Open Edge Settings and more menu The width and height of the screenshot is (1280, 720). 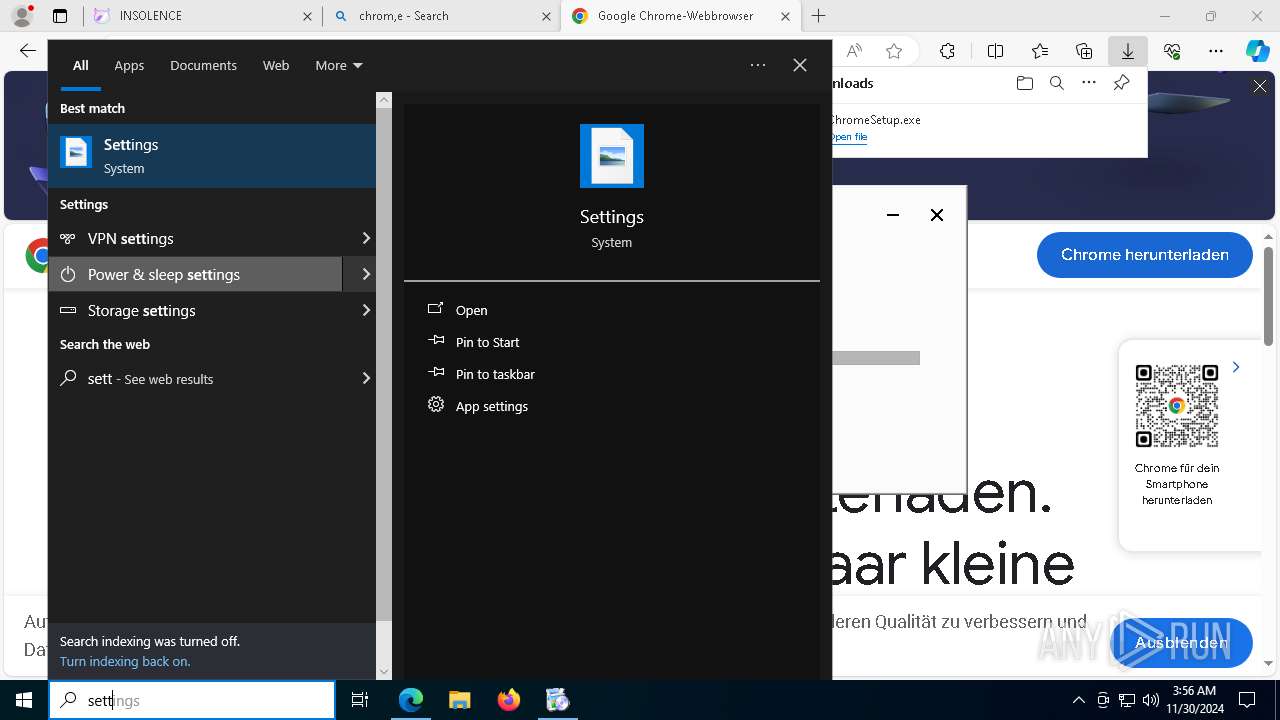coord(1216,51)
